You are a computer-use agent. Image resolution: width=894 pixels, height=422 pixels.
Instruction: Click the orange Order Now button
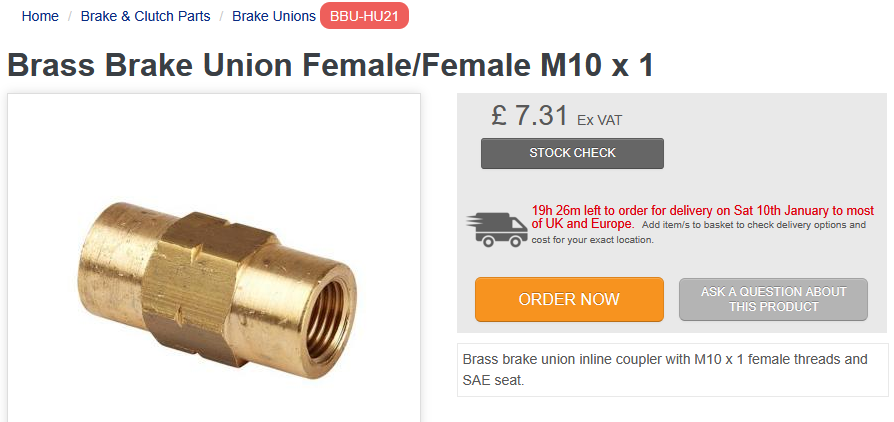569,299
